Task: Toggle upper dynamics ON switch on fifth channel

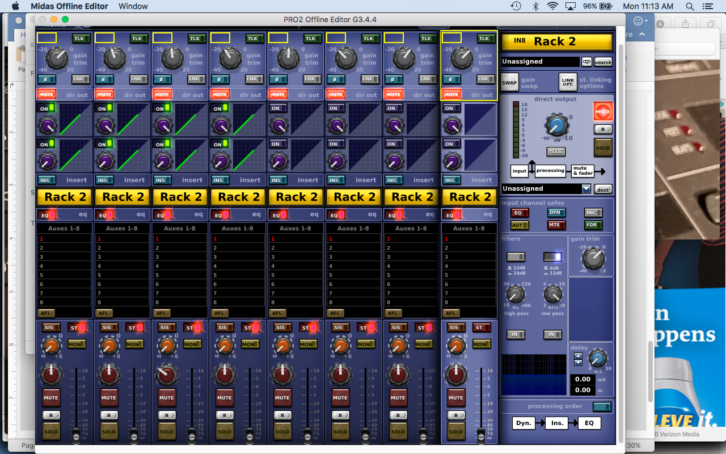Action: coord(278,108)
